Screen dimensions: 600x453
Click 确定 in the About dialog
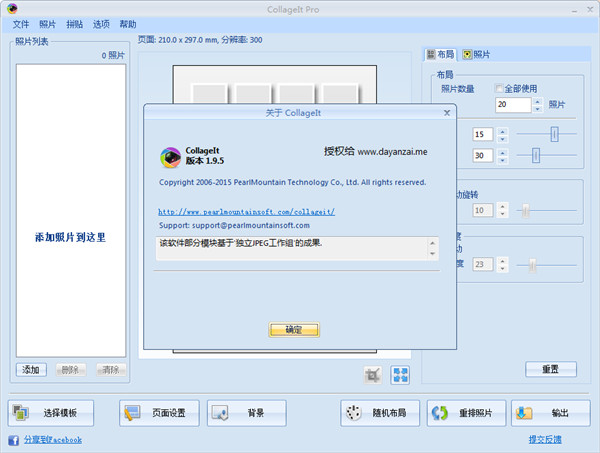(x=294, y=330)
